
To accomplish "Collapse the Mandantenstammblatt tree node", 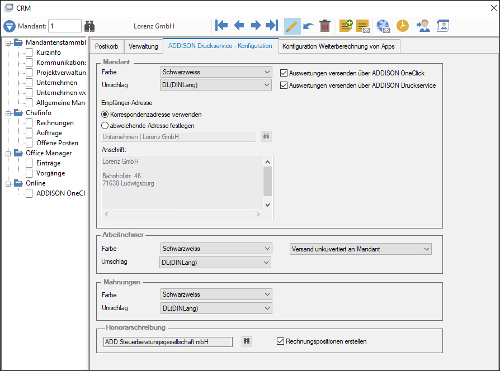I will (8, 43).
